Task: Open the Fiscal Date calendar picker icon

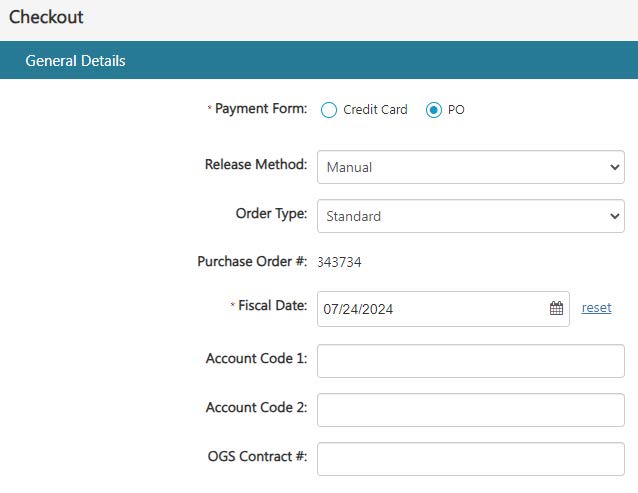Action: click(x=556, y=309)
